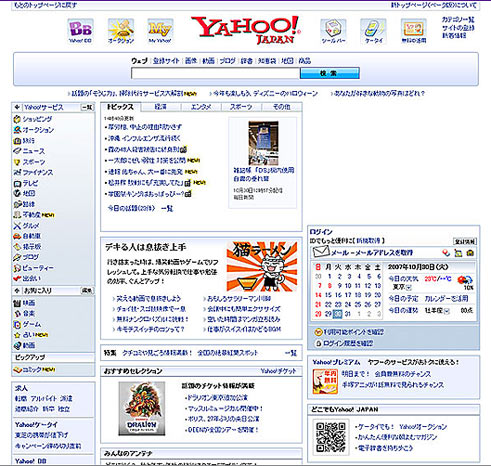Select the Dictionary search category
The height and width of the screenshot is (466, 491).
tap(247, 61)
